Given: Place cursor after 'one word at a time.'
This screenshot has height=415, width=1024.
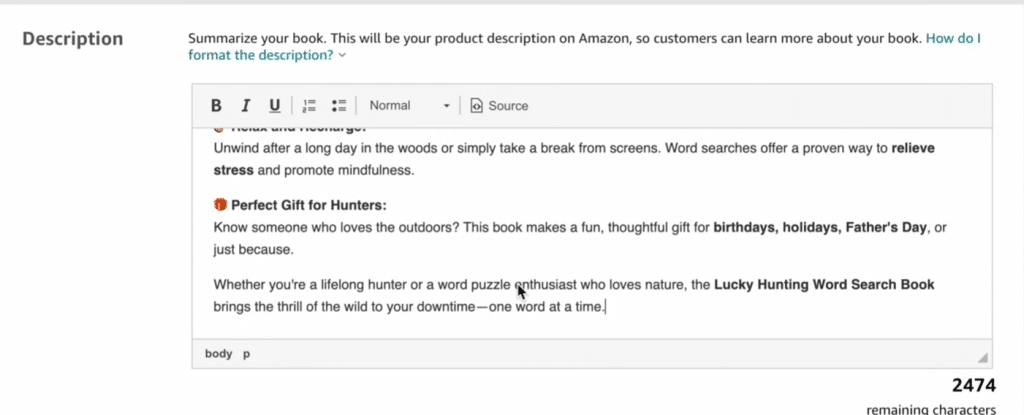Looking at the screenshot, I should [606, 306].
